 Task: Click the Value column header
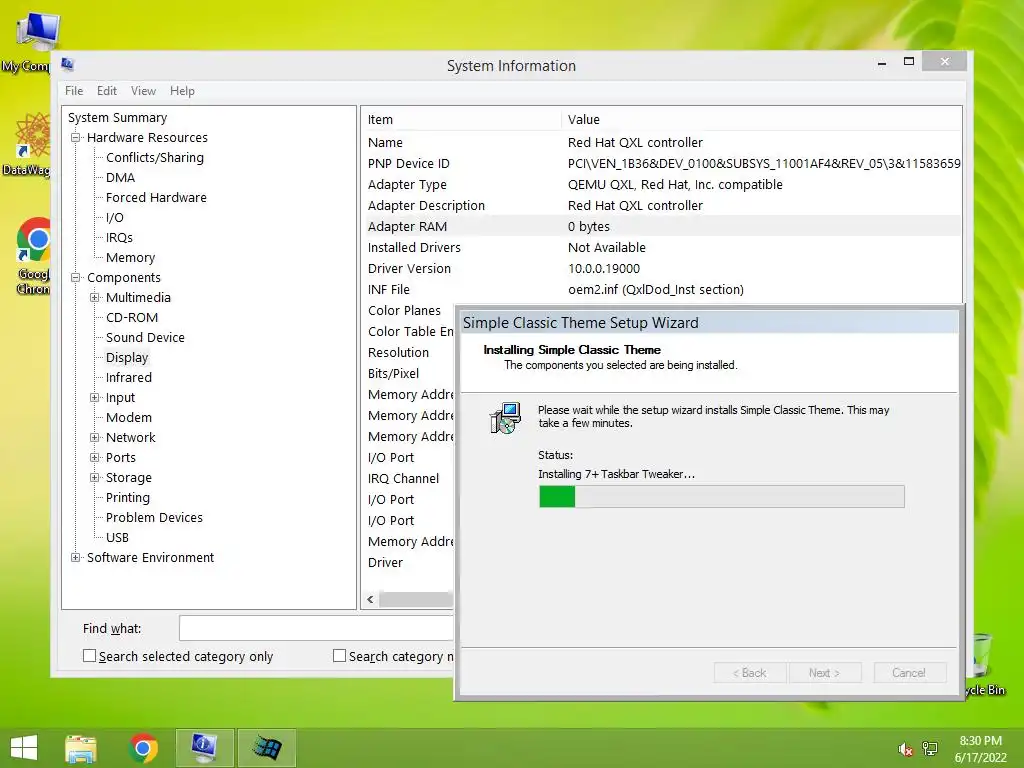(761, 120)
